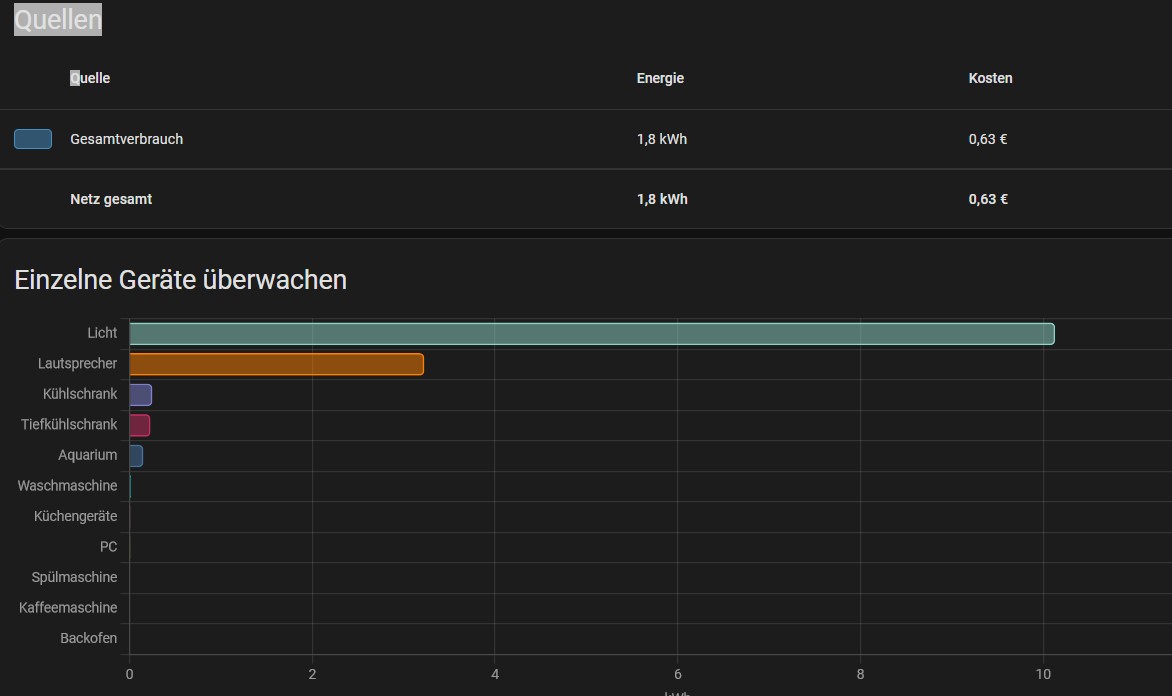Click the Waschmaschine device label
Viewport: 1172px width, 696px height.
tap(67, 486)
